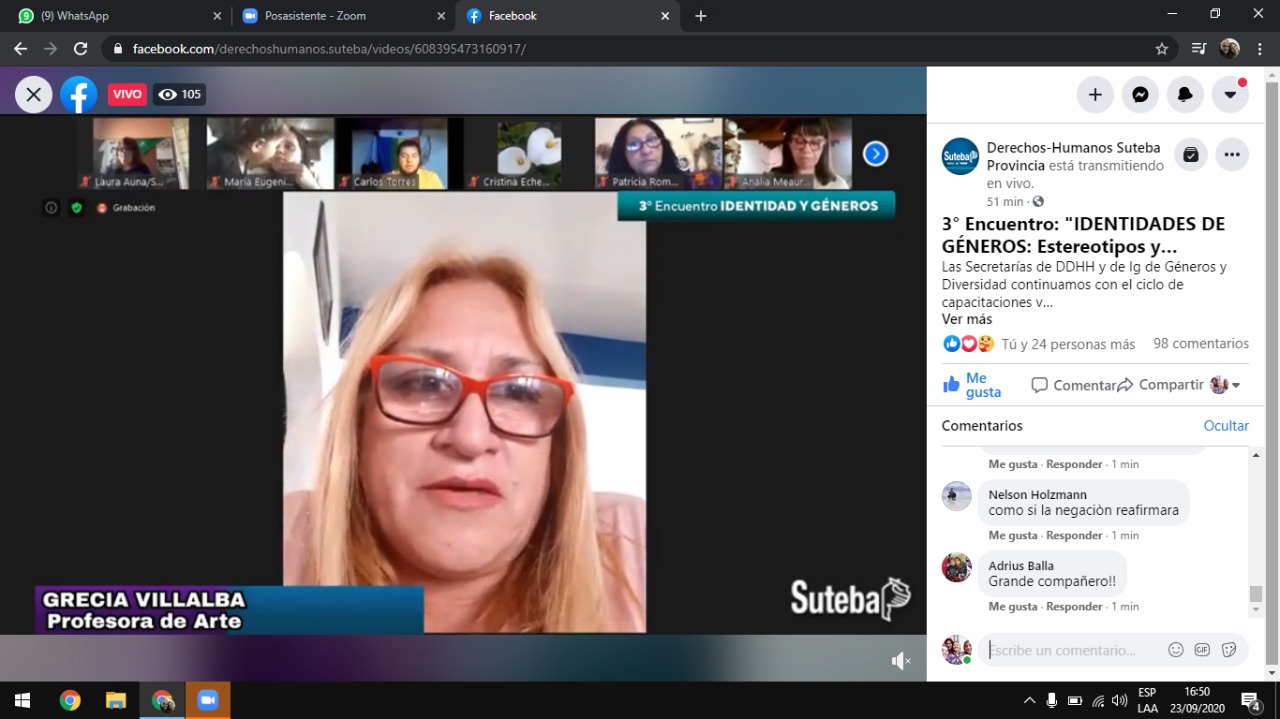Open the emoji picker in comment box
This screenshot has height=719, width=1280.
1176,650
